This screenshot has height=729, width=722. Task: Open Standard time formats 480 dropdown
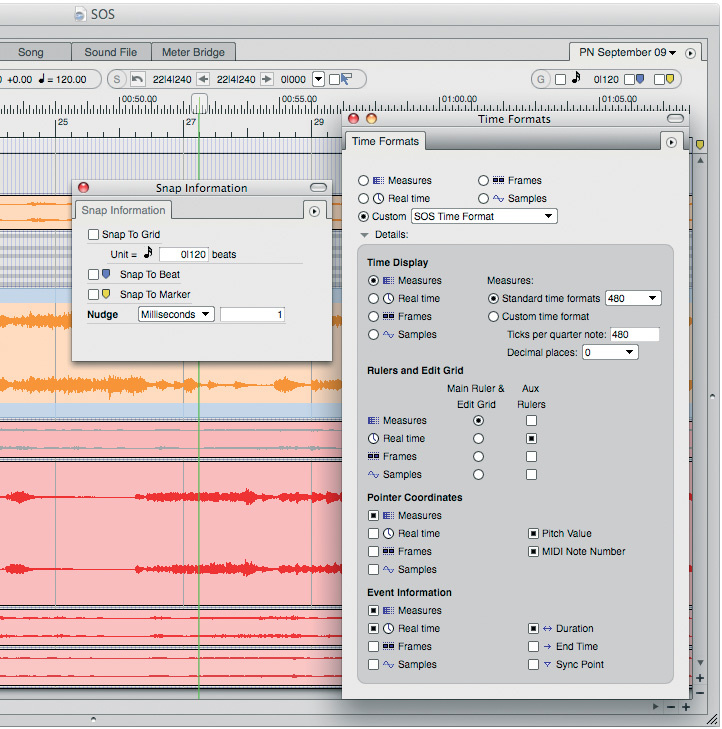pos(633,298)
